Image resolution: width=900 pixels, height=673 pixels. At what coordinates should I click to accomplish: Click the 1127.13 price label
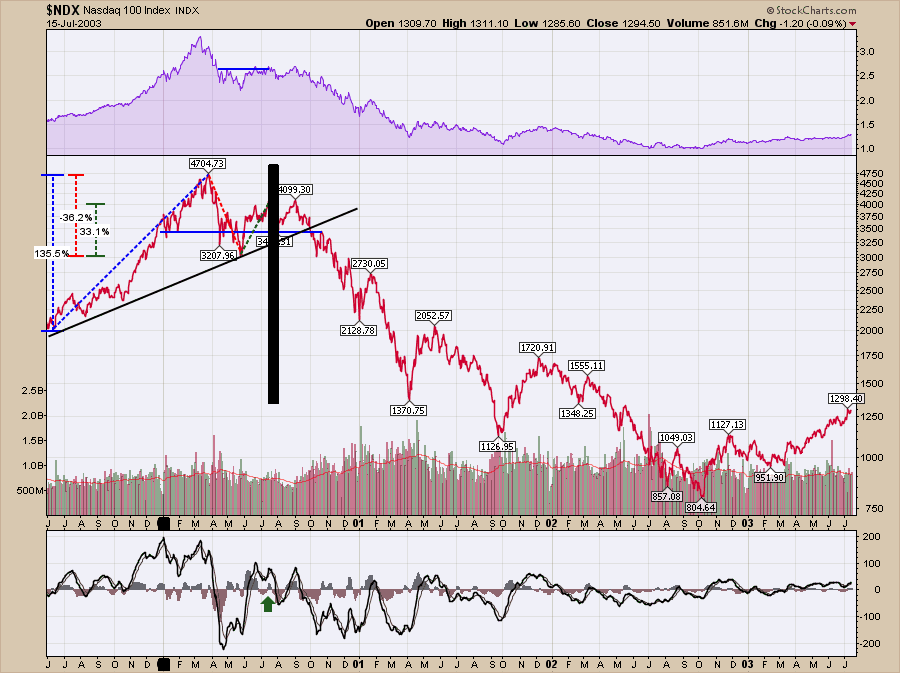tap(727, 425)
